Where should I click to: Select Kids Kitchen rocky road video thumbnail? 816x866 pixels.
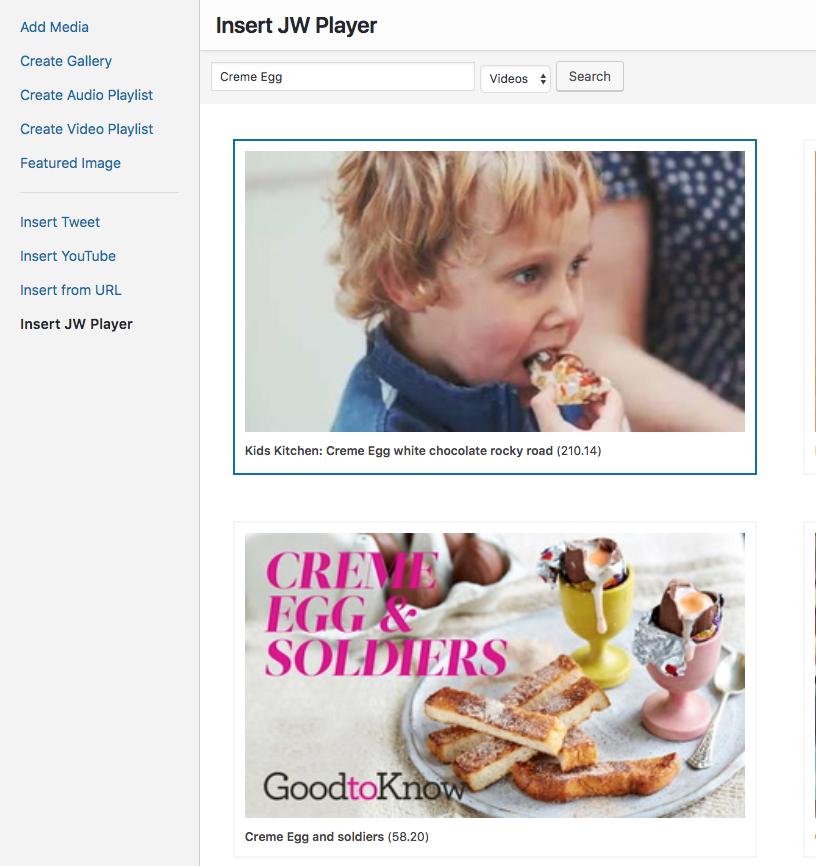(x=494, y=291)
